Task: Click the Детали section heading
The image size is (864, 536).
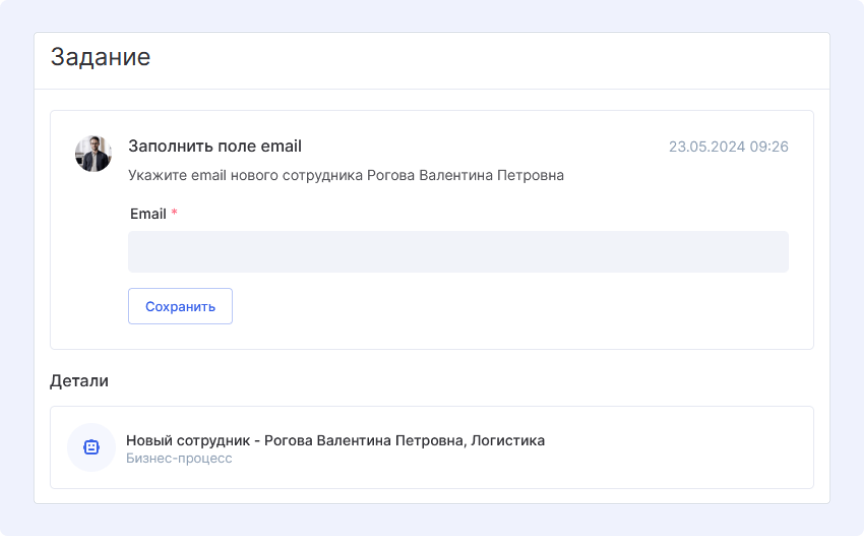Action: pos(79,381)
